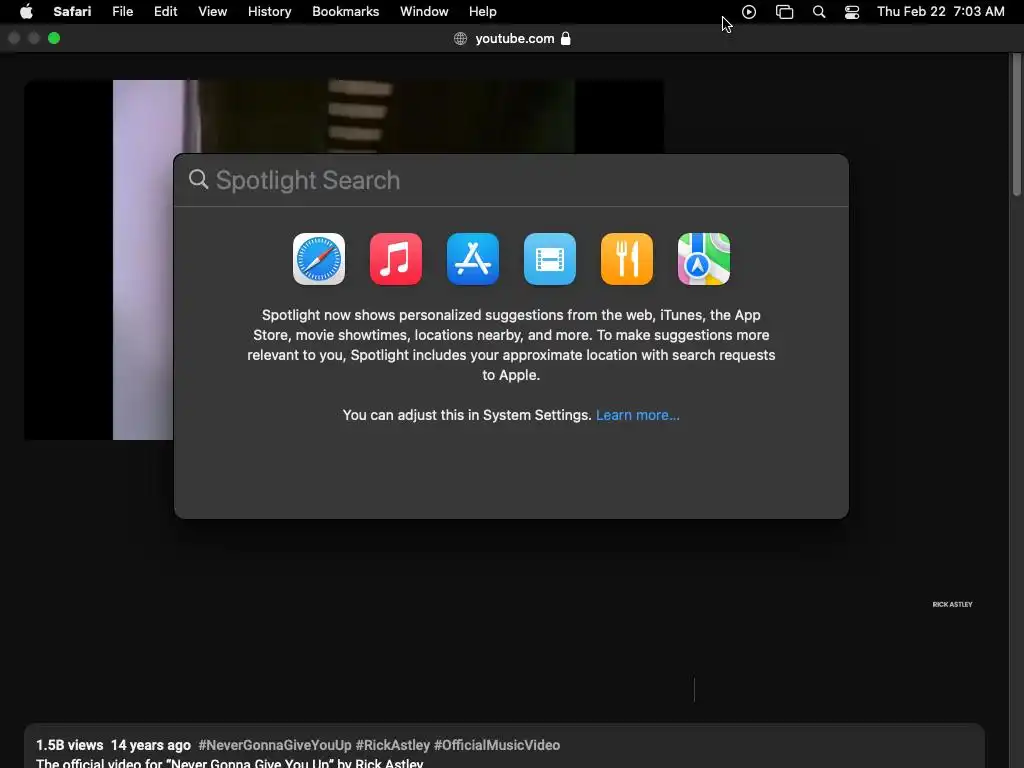Open the Apple menu
The image size is (1024, 768).
click(26, 12)
